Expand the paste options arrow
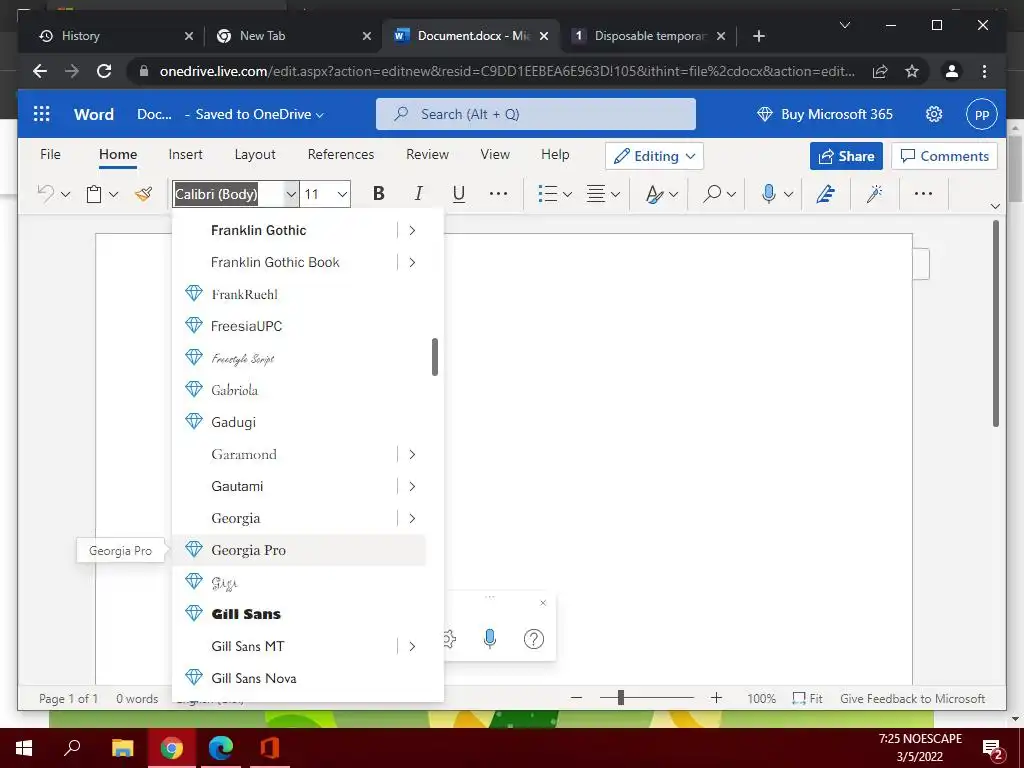Screen dimensions: 1024x768 point(114,194)
